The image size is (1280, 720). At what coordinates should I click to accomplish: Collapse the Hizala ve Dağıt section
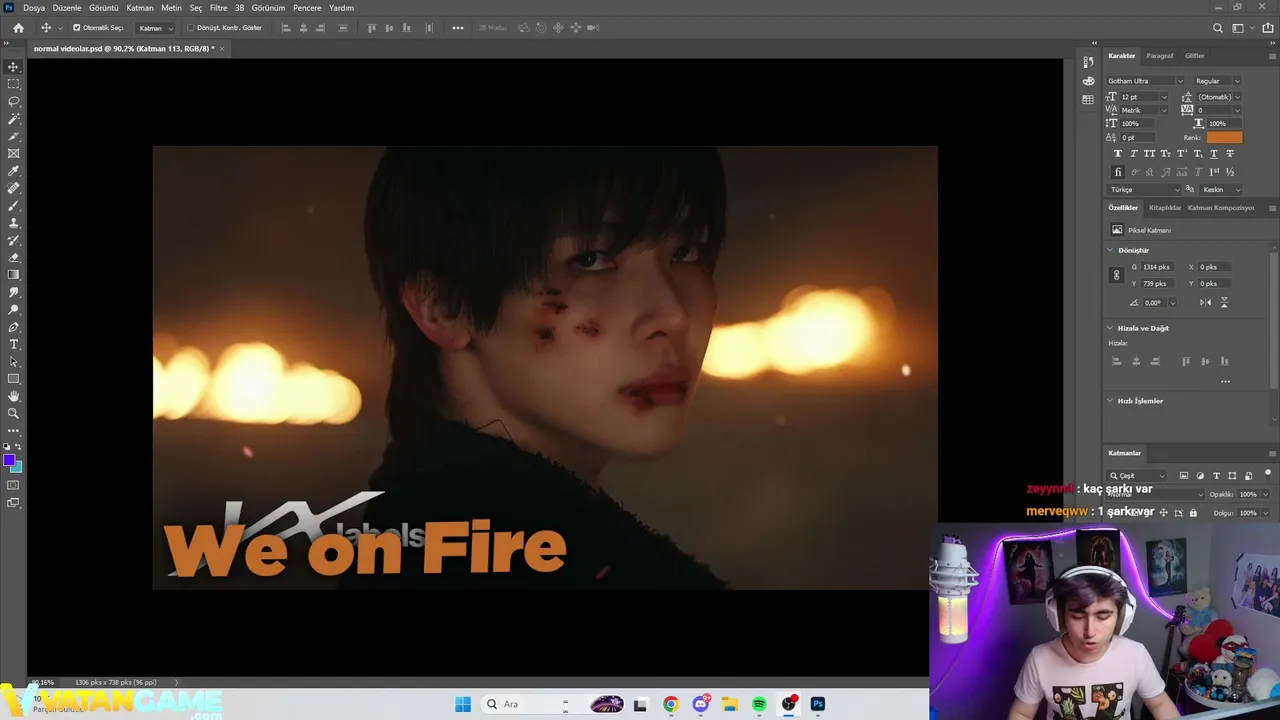1110,328
